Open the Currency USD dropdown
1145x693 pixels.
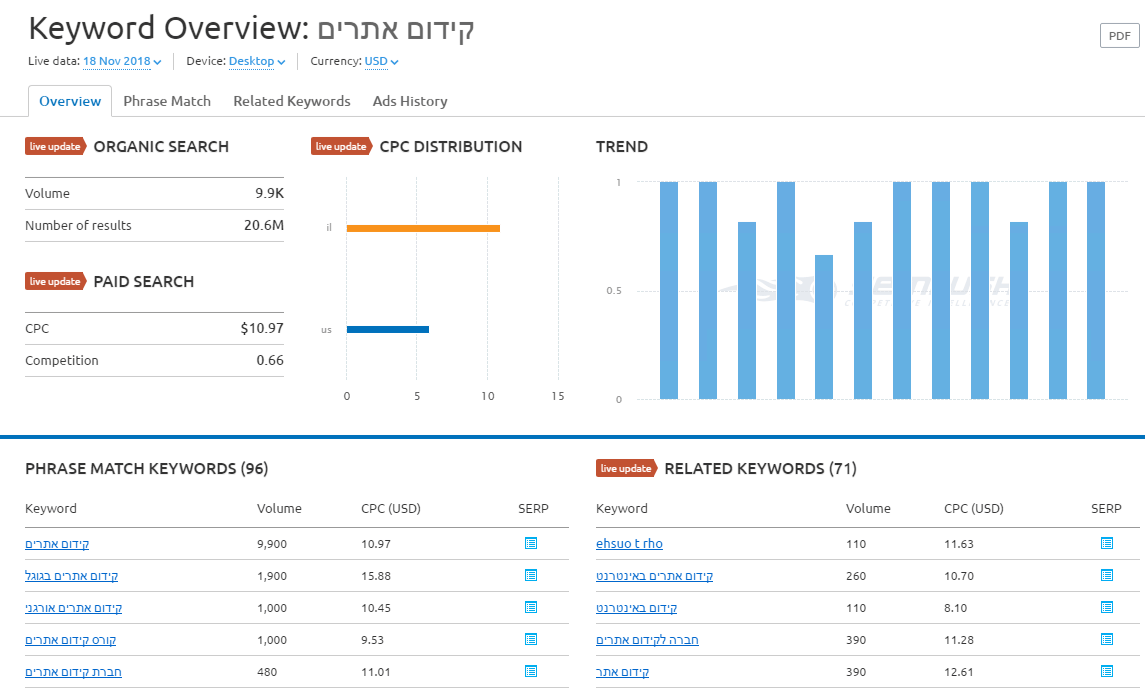click(x=381, y=61)
